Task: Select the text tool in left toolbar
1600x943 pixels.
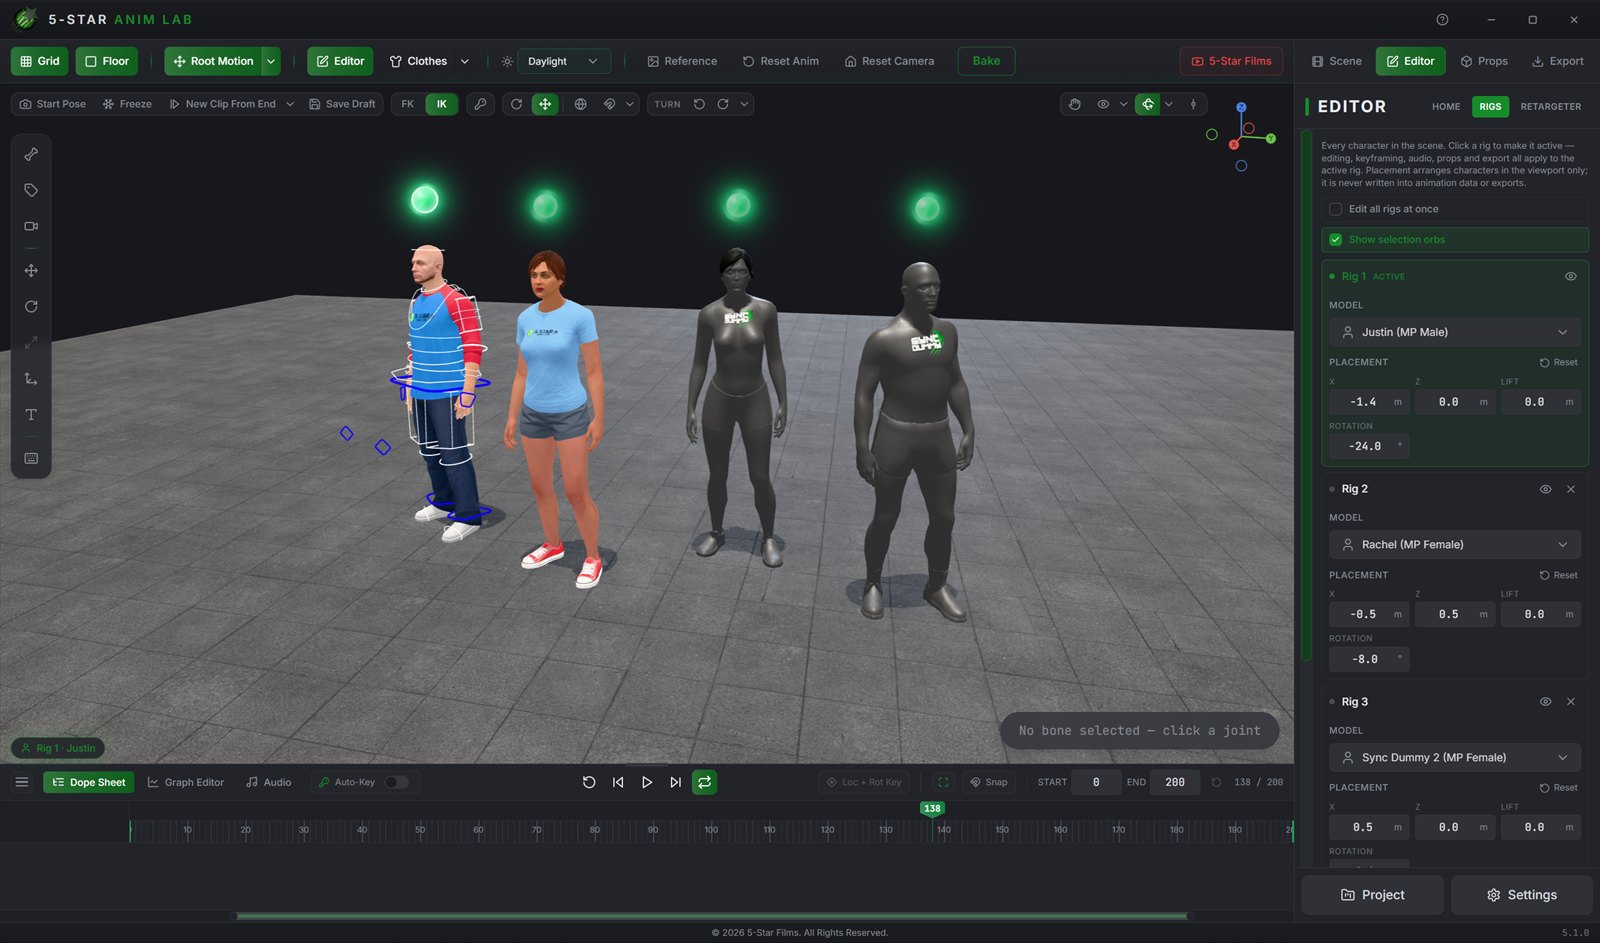Action: click(31, 414)
